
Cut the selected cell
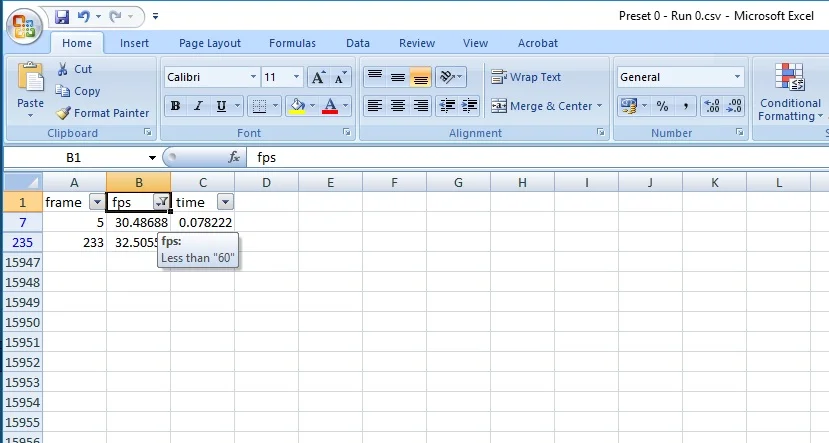point(74,69)
